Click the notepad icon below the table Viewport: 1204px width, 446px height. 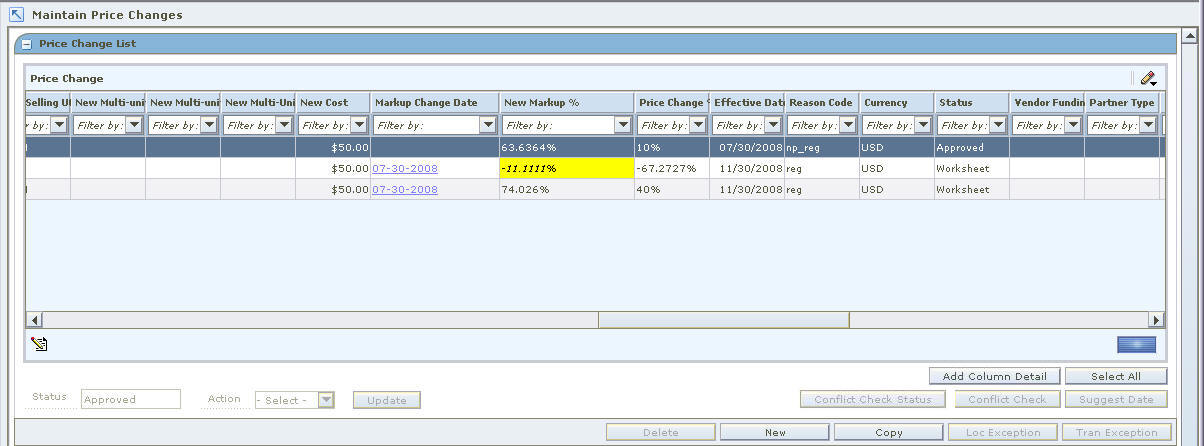(x=39, y=344)
